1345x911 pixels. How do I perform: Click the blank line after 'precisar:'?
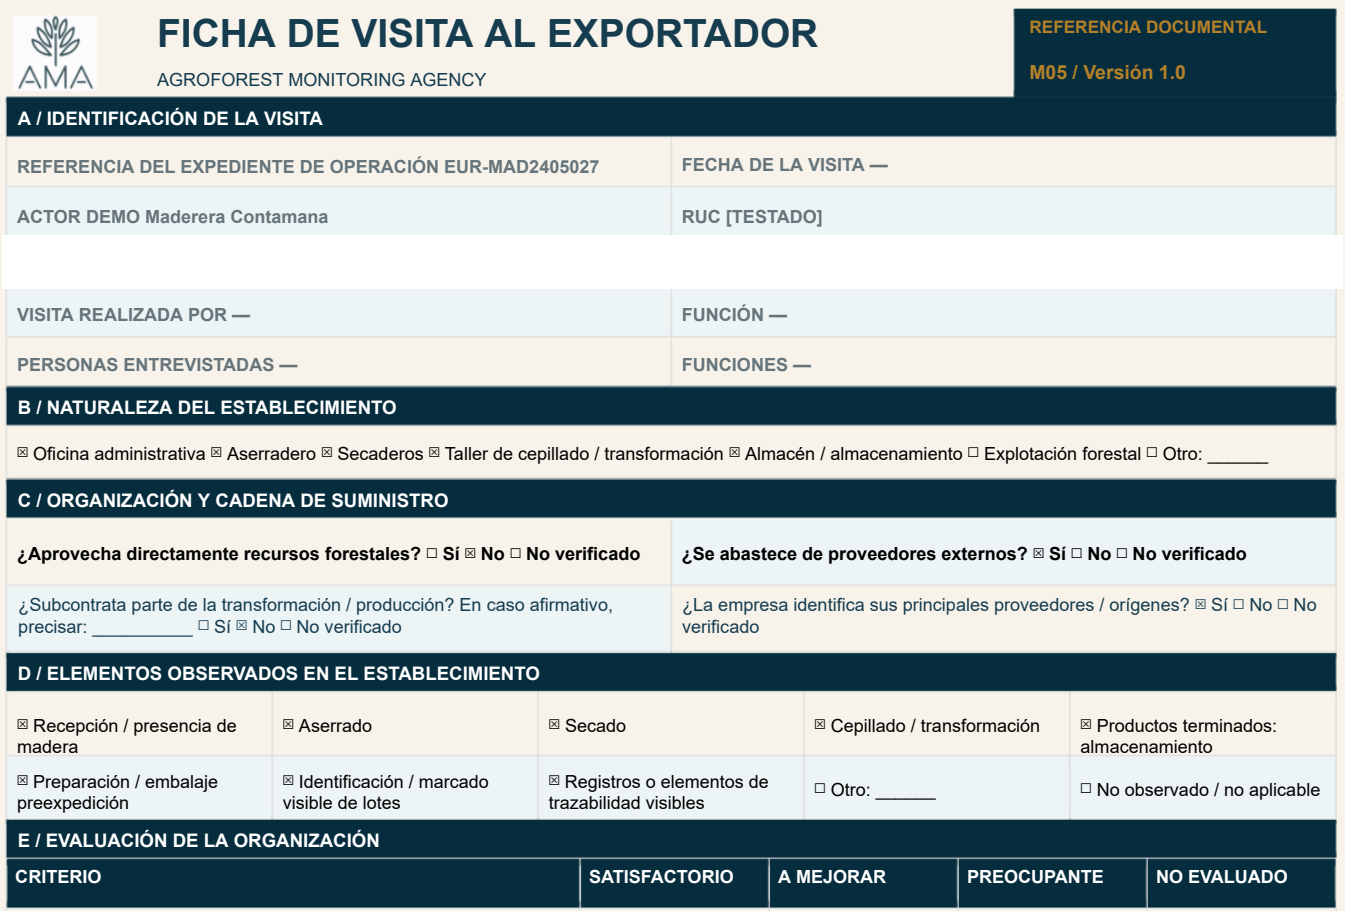pyautogui.click(x=142, y=628)
